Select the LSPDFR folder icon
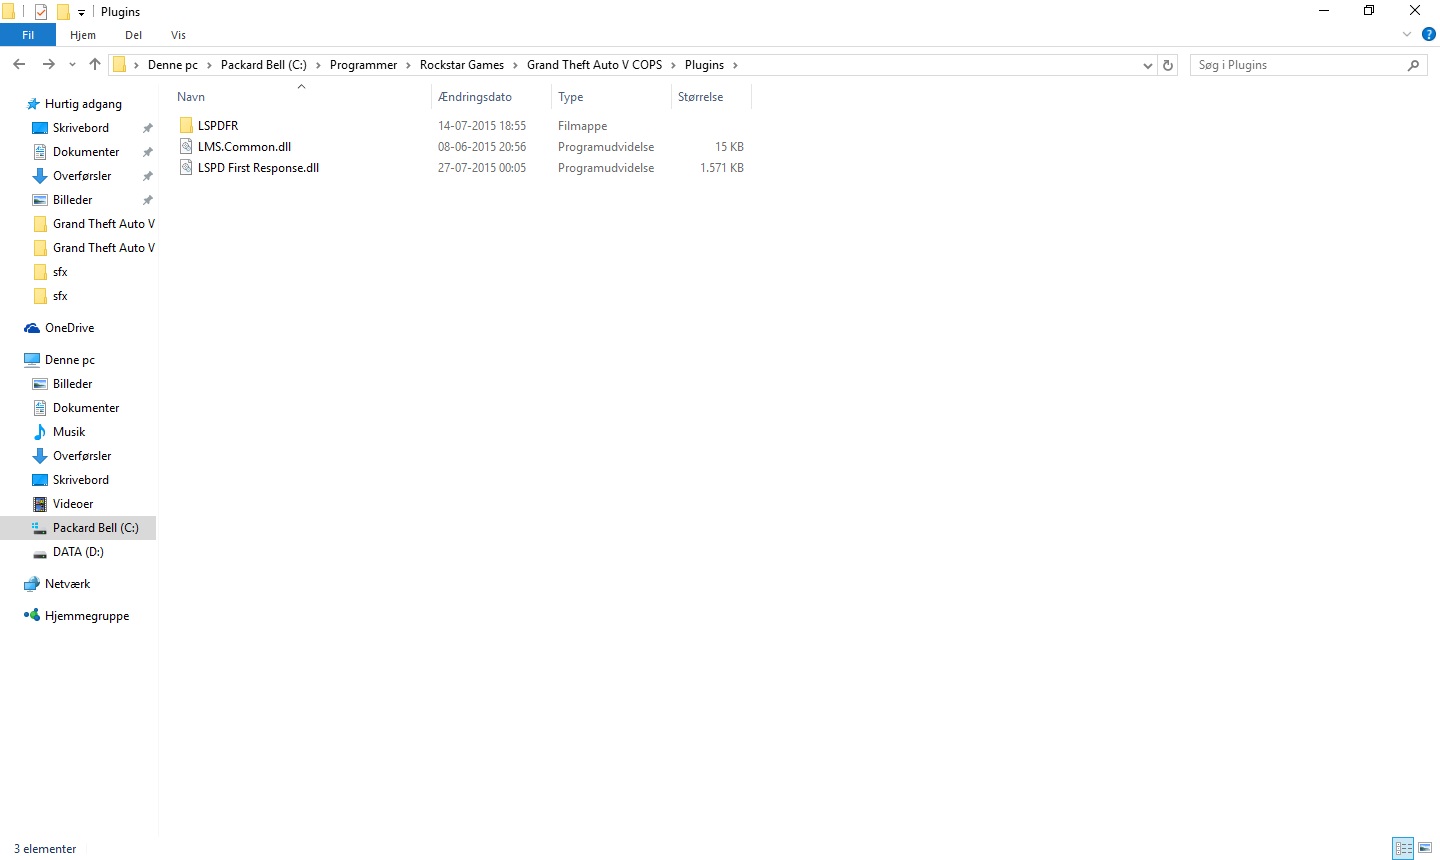The height and width of the screenshot is (860, 1440). pyautogui.click(x=186, y=126)
